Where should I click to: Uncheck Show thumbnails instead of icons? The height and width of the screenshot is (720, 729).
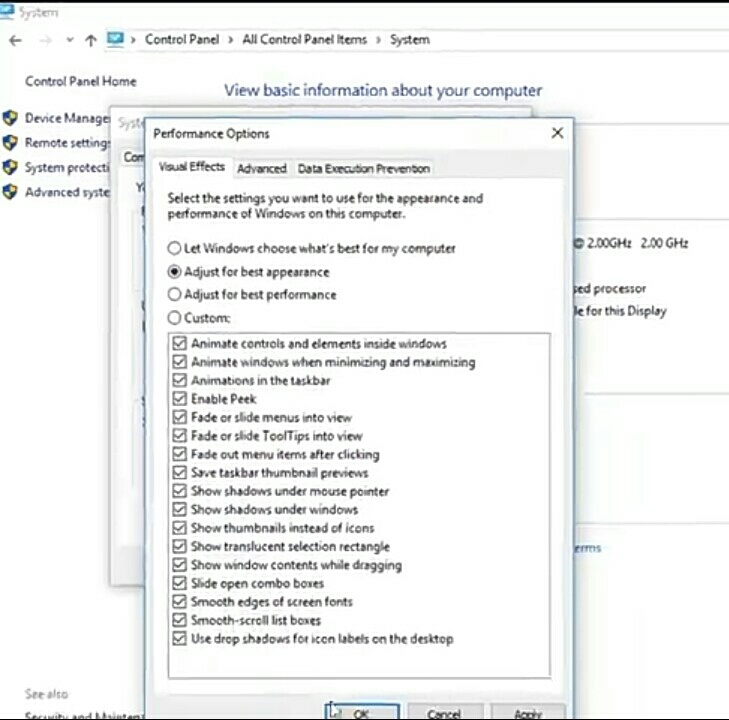(x=179, y=528)
